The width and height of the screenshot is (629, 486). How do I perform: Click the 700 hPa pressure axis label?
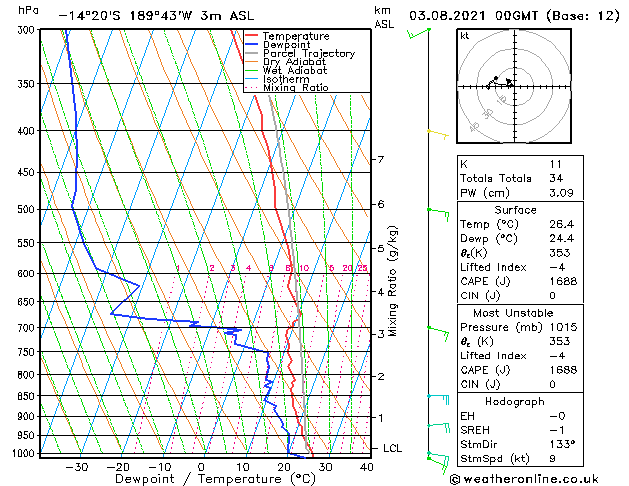click(28, 328)
